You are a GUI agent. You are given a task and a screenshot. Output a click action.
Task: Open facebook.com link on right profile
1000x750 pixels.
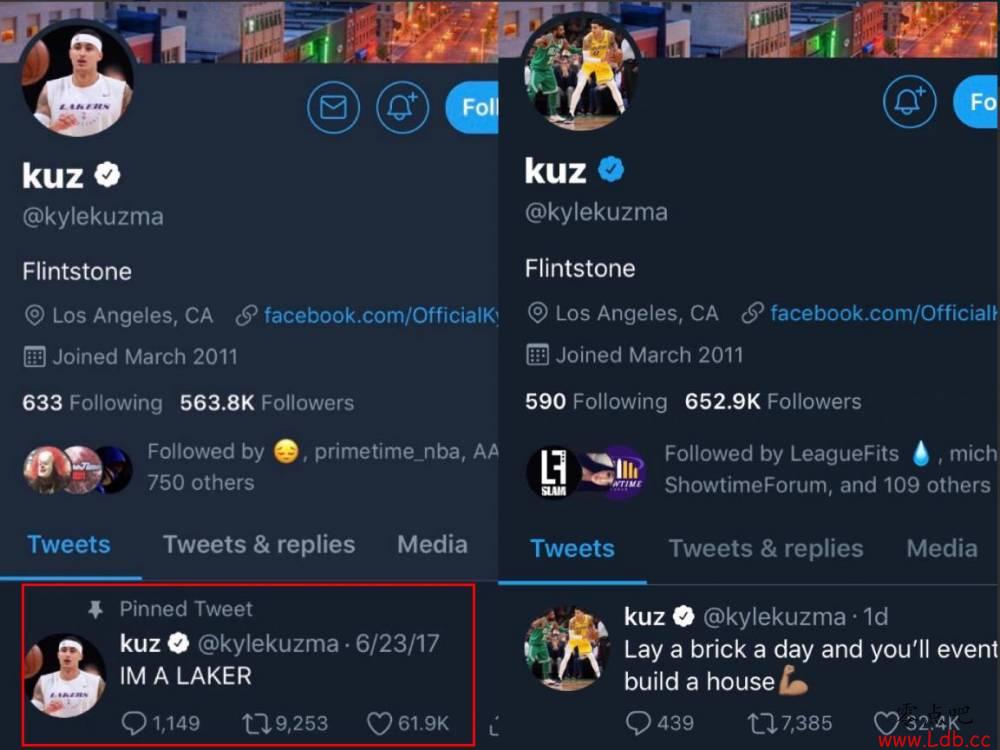[884, 313]
